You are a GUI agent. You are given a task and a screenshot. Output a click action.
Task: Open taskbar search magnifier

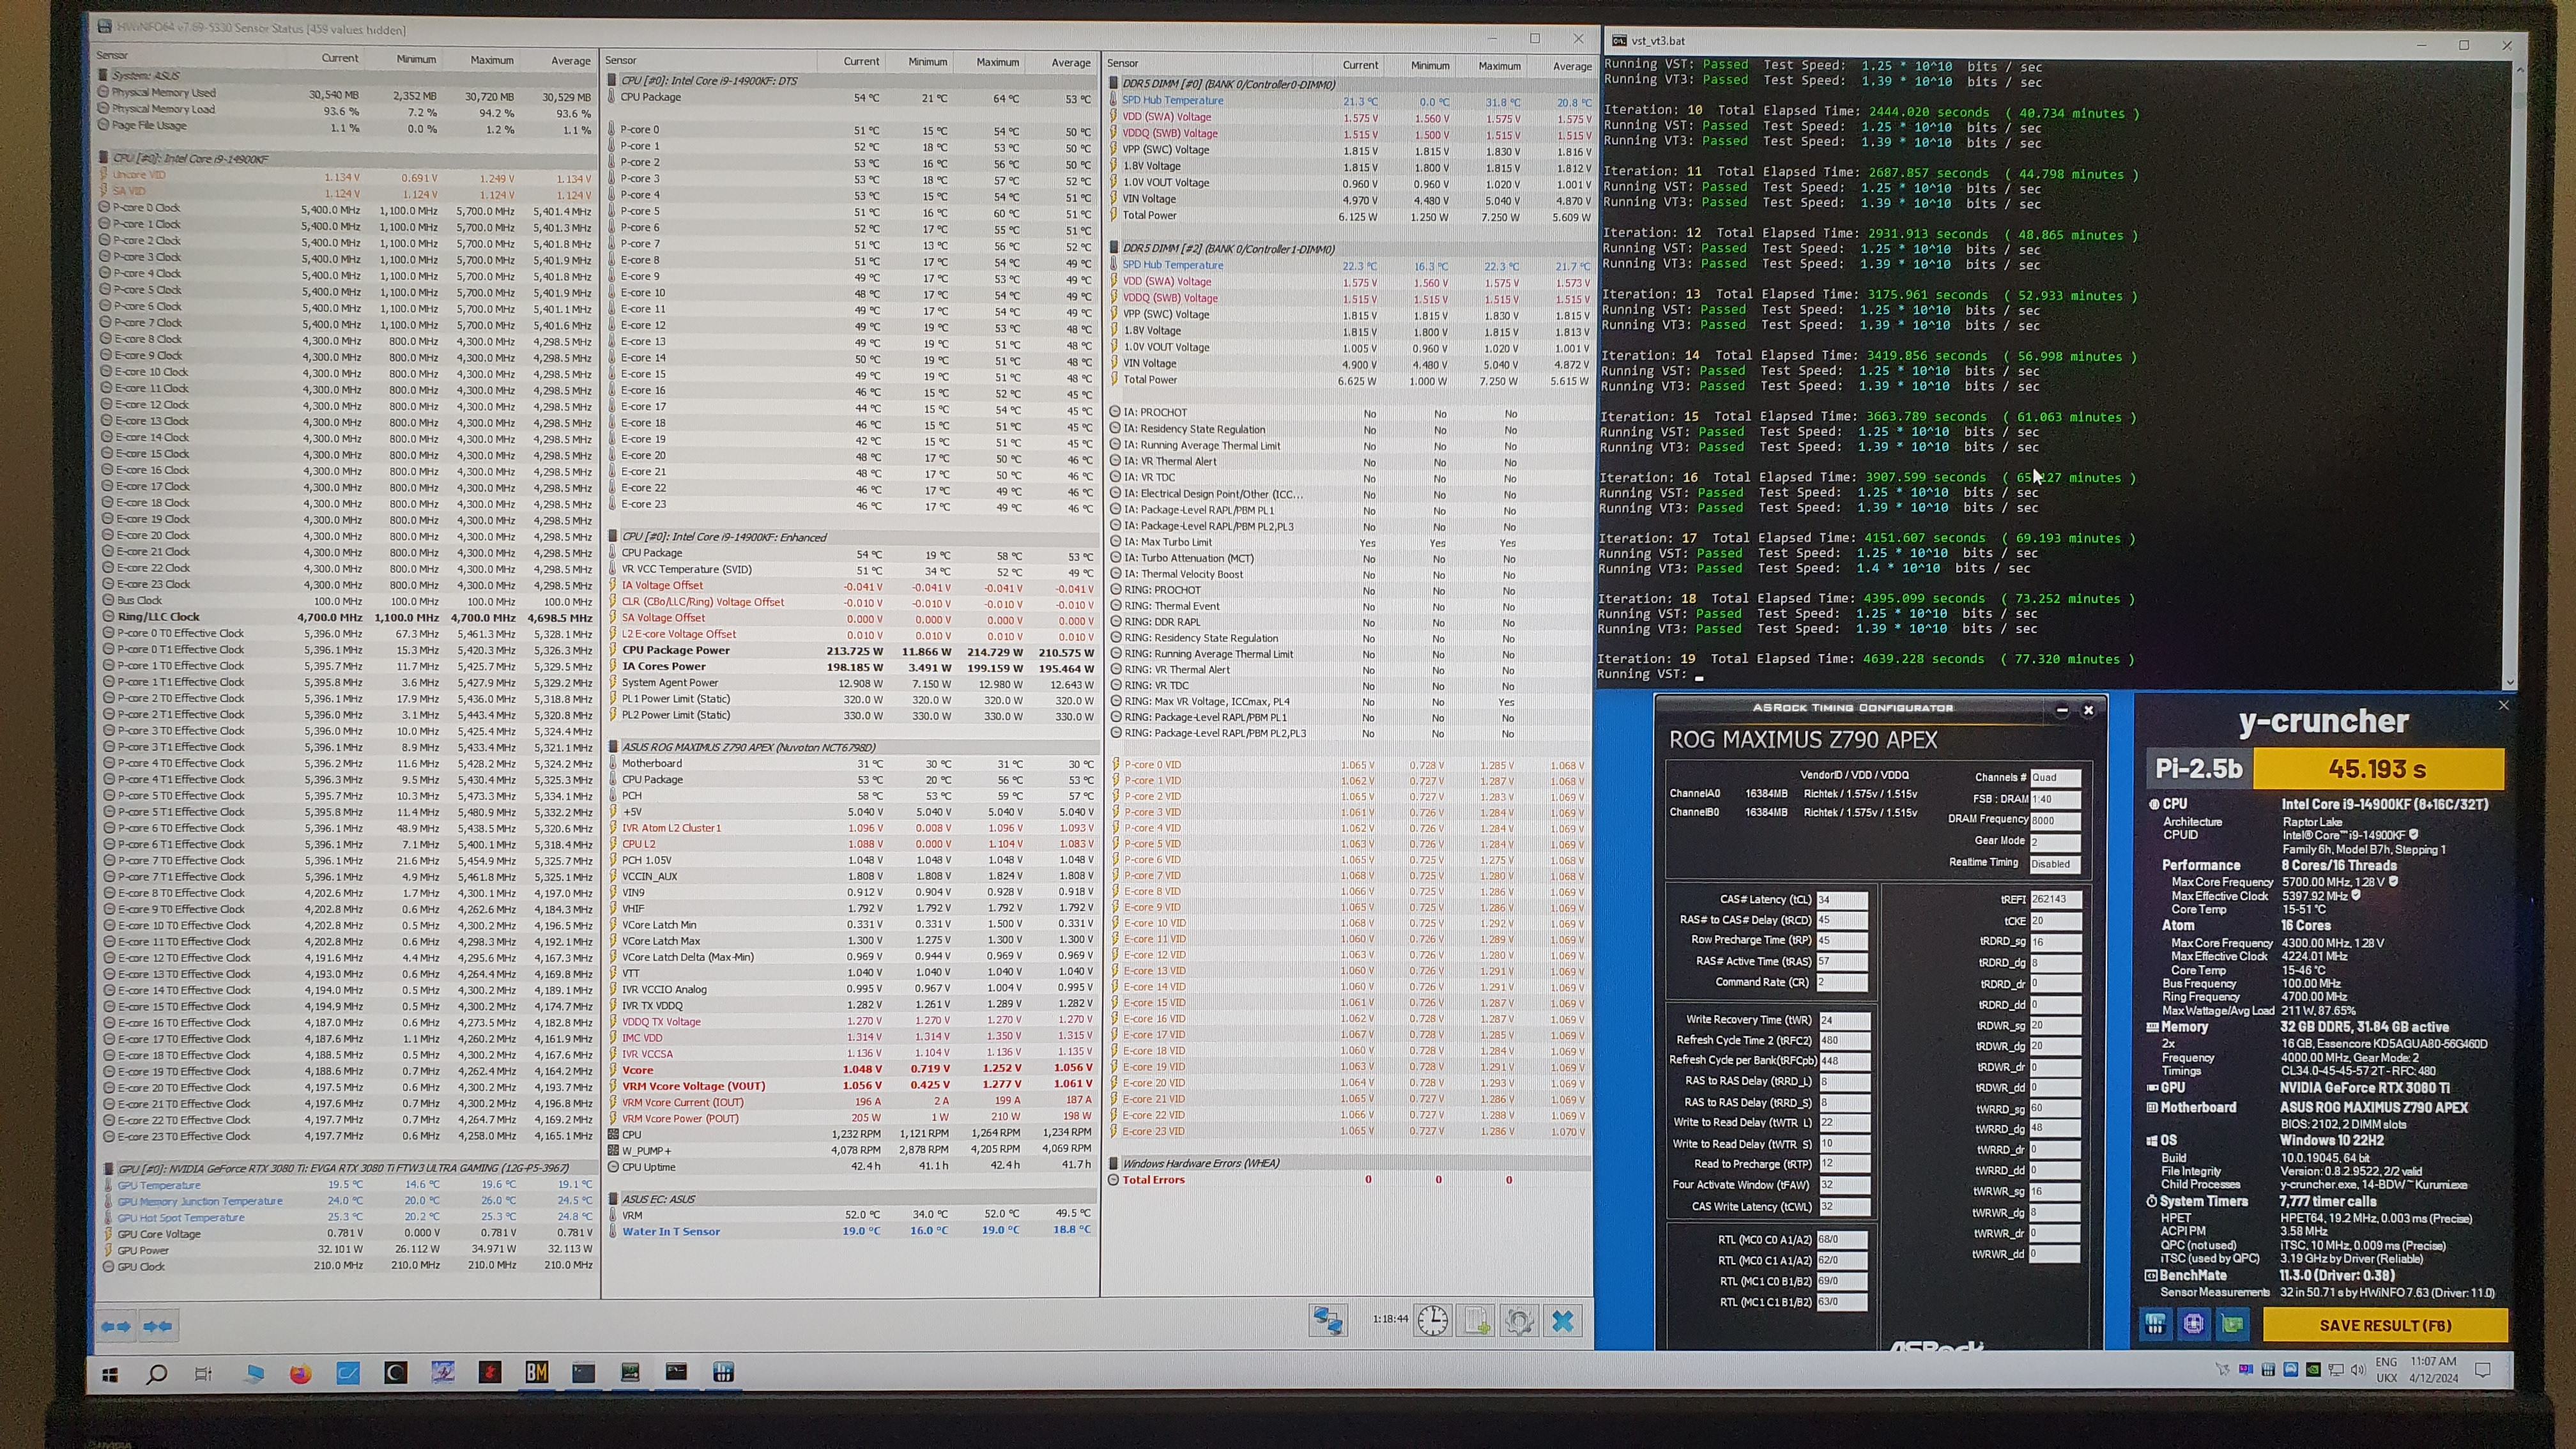156,1374
